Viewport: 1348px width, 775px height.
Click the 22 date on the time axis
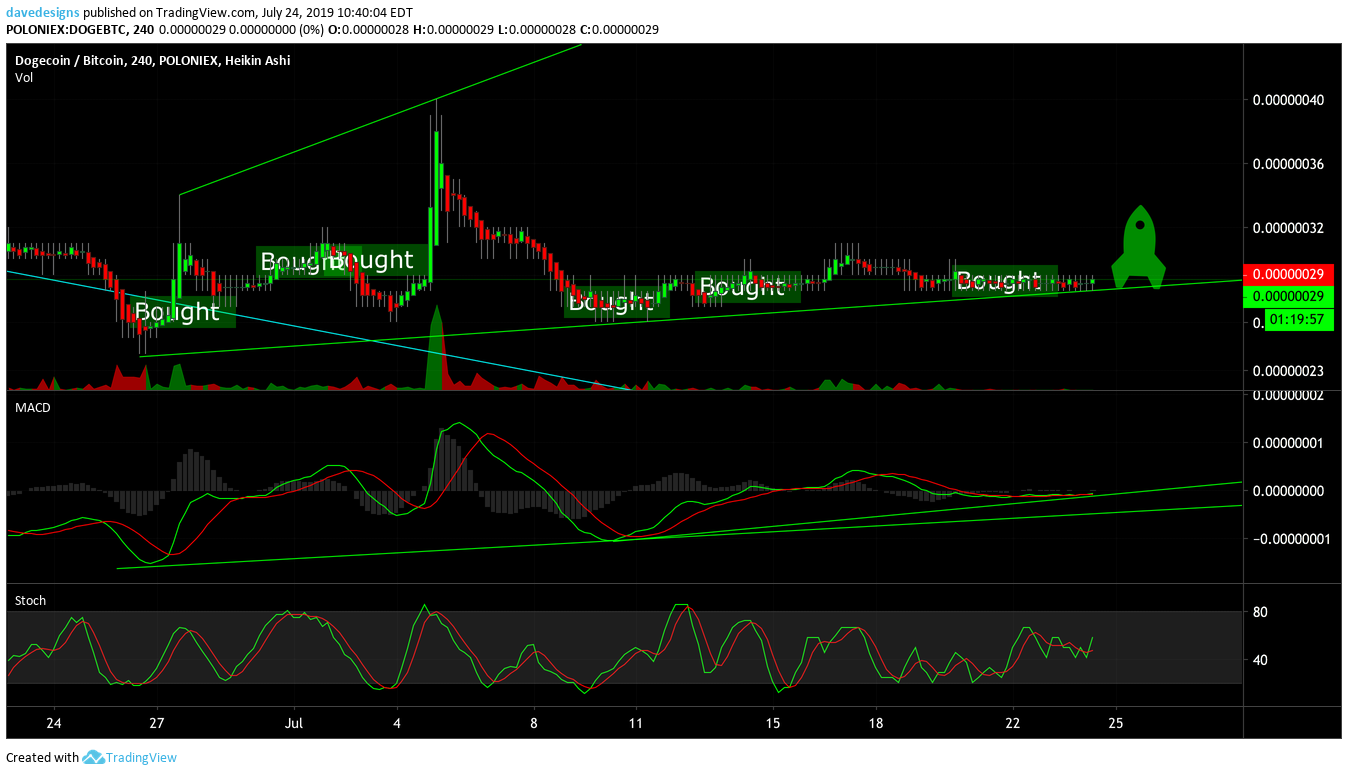(x=1012, y=723)
